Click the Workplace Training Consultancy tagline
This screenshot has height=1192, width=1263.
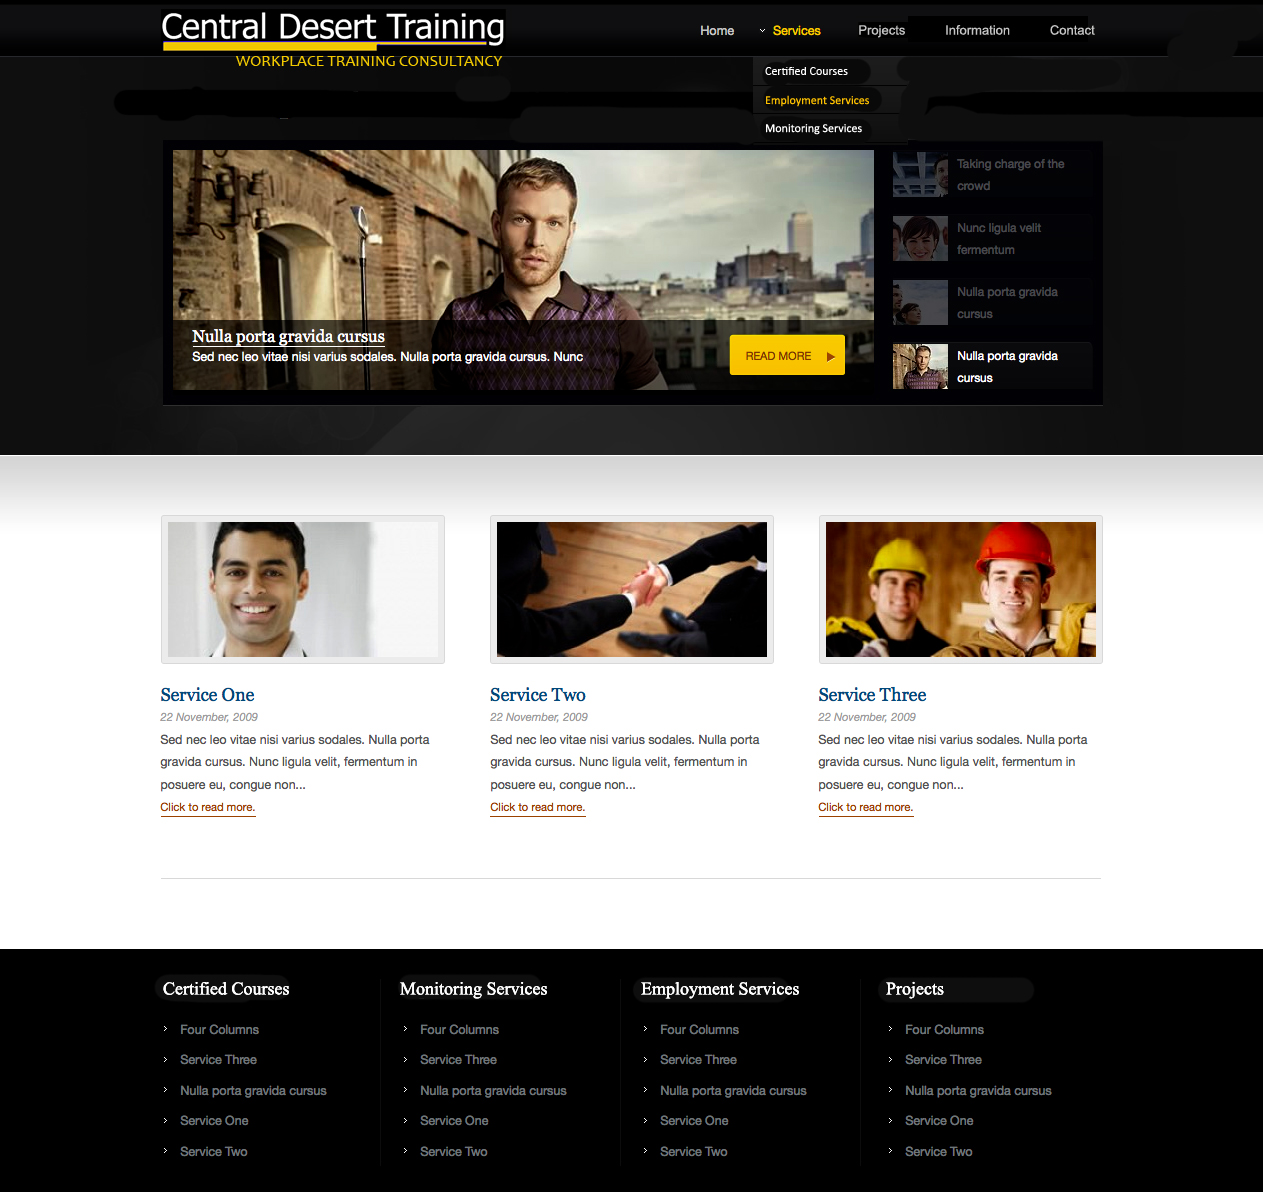coord(369,61)
